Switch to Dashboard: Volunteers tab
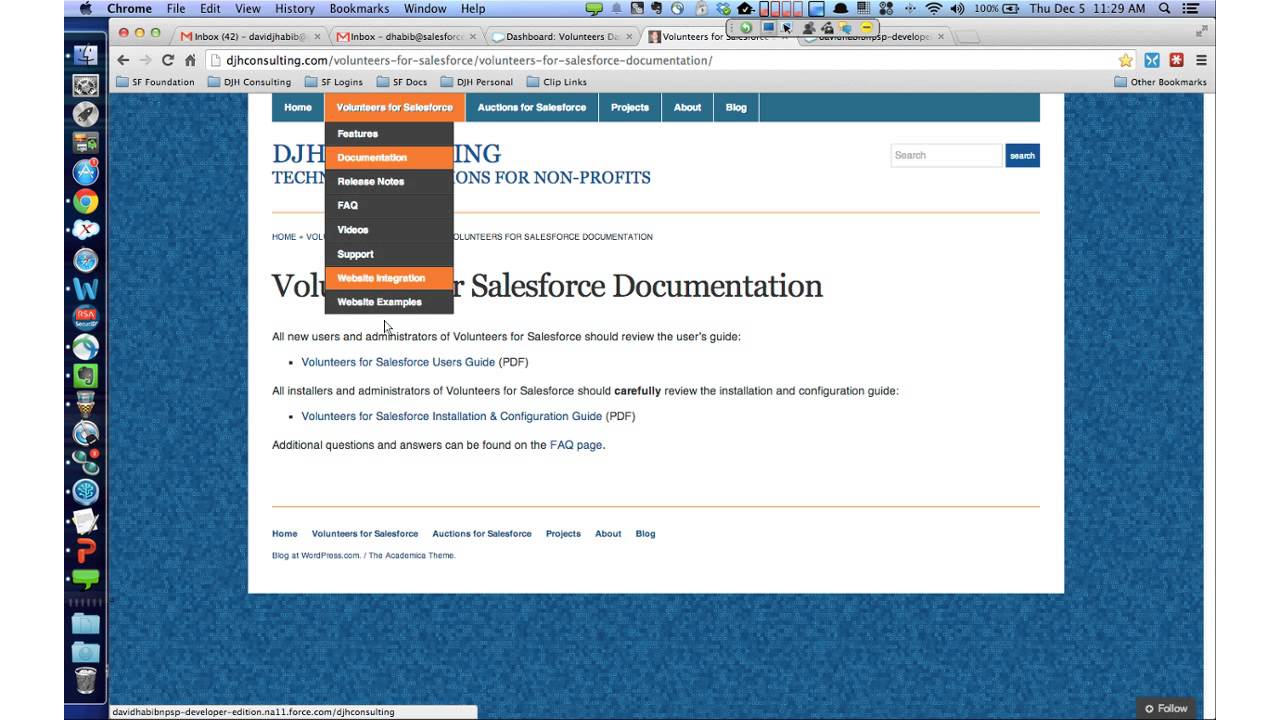Viewport: 1280px width, 720px height. pyautogui.click(x=561, y=36)
